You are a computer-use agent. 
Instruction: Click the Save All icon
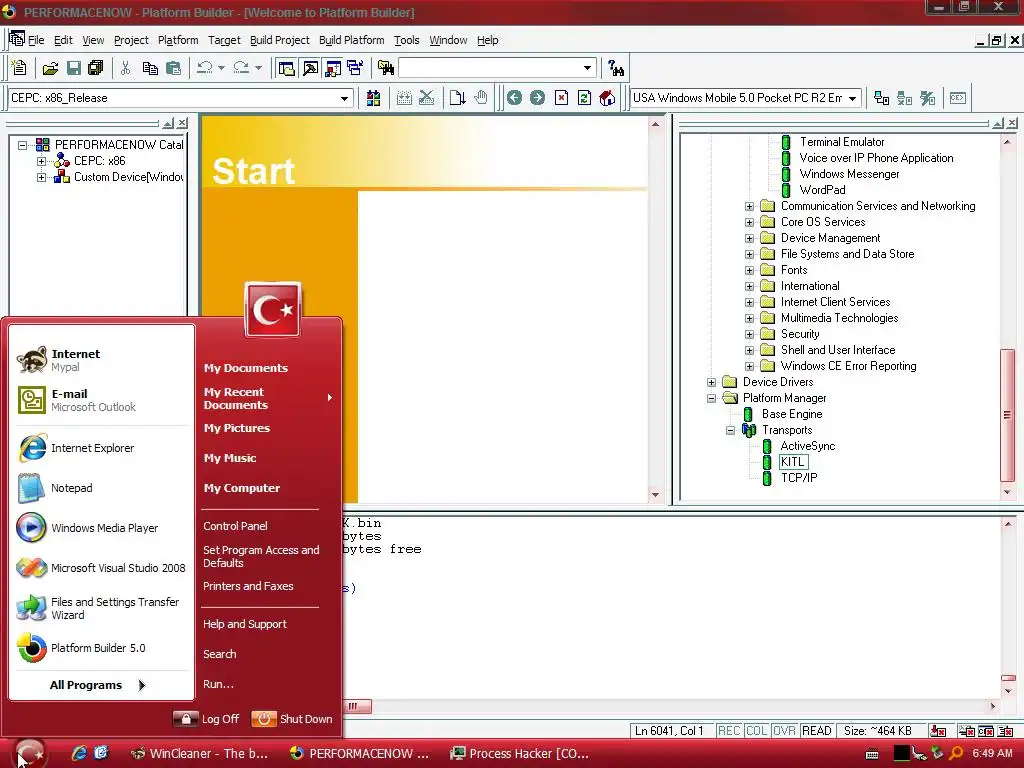[x=95, y=67]
